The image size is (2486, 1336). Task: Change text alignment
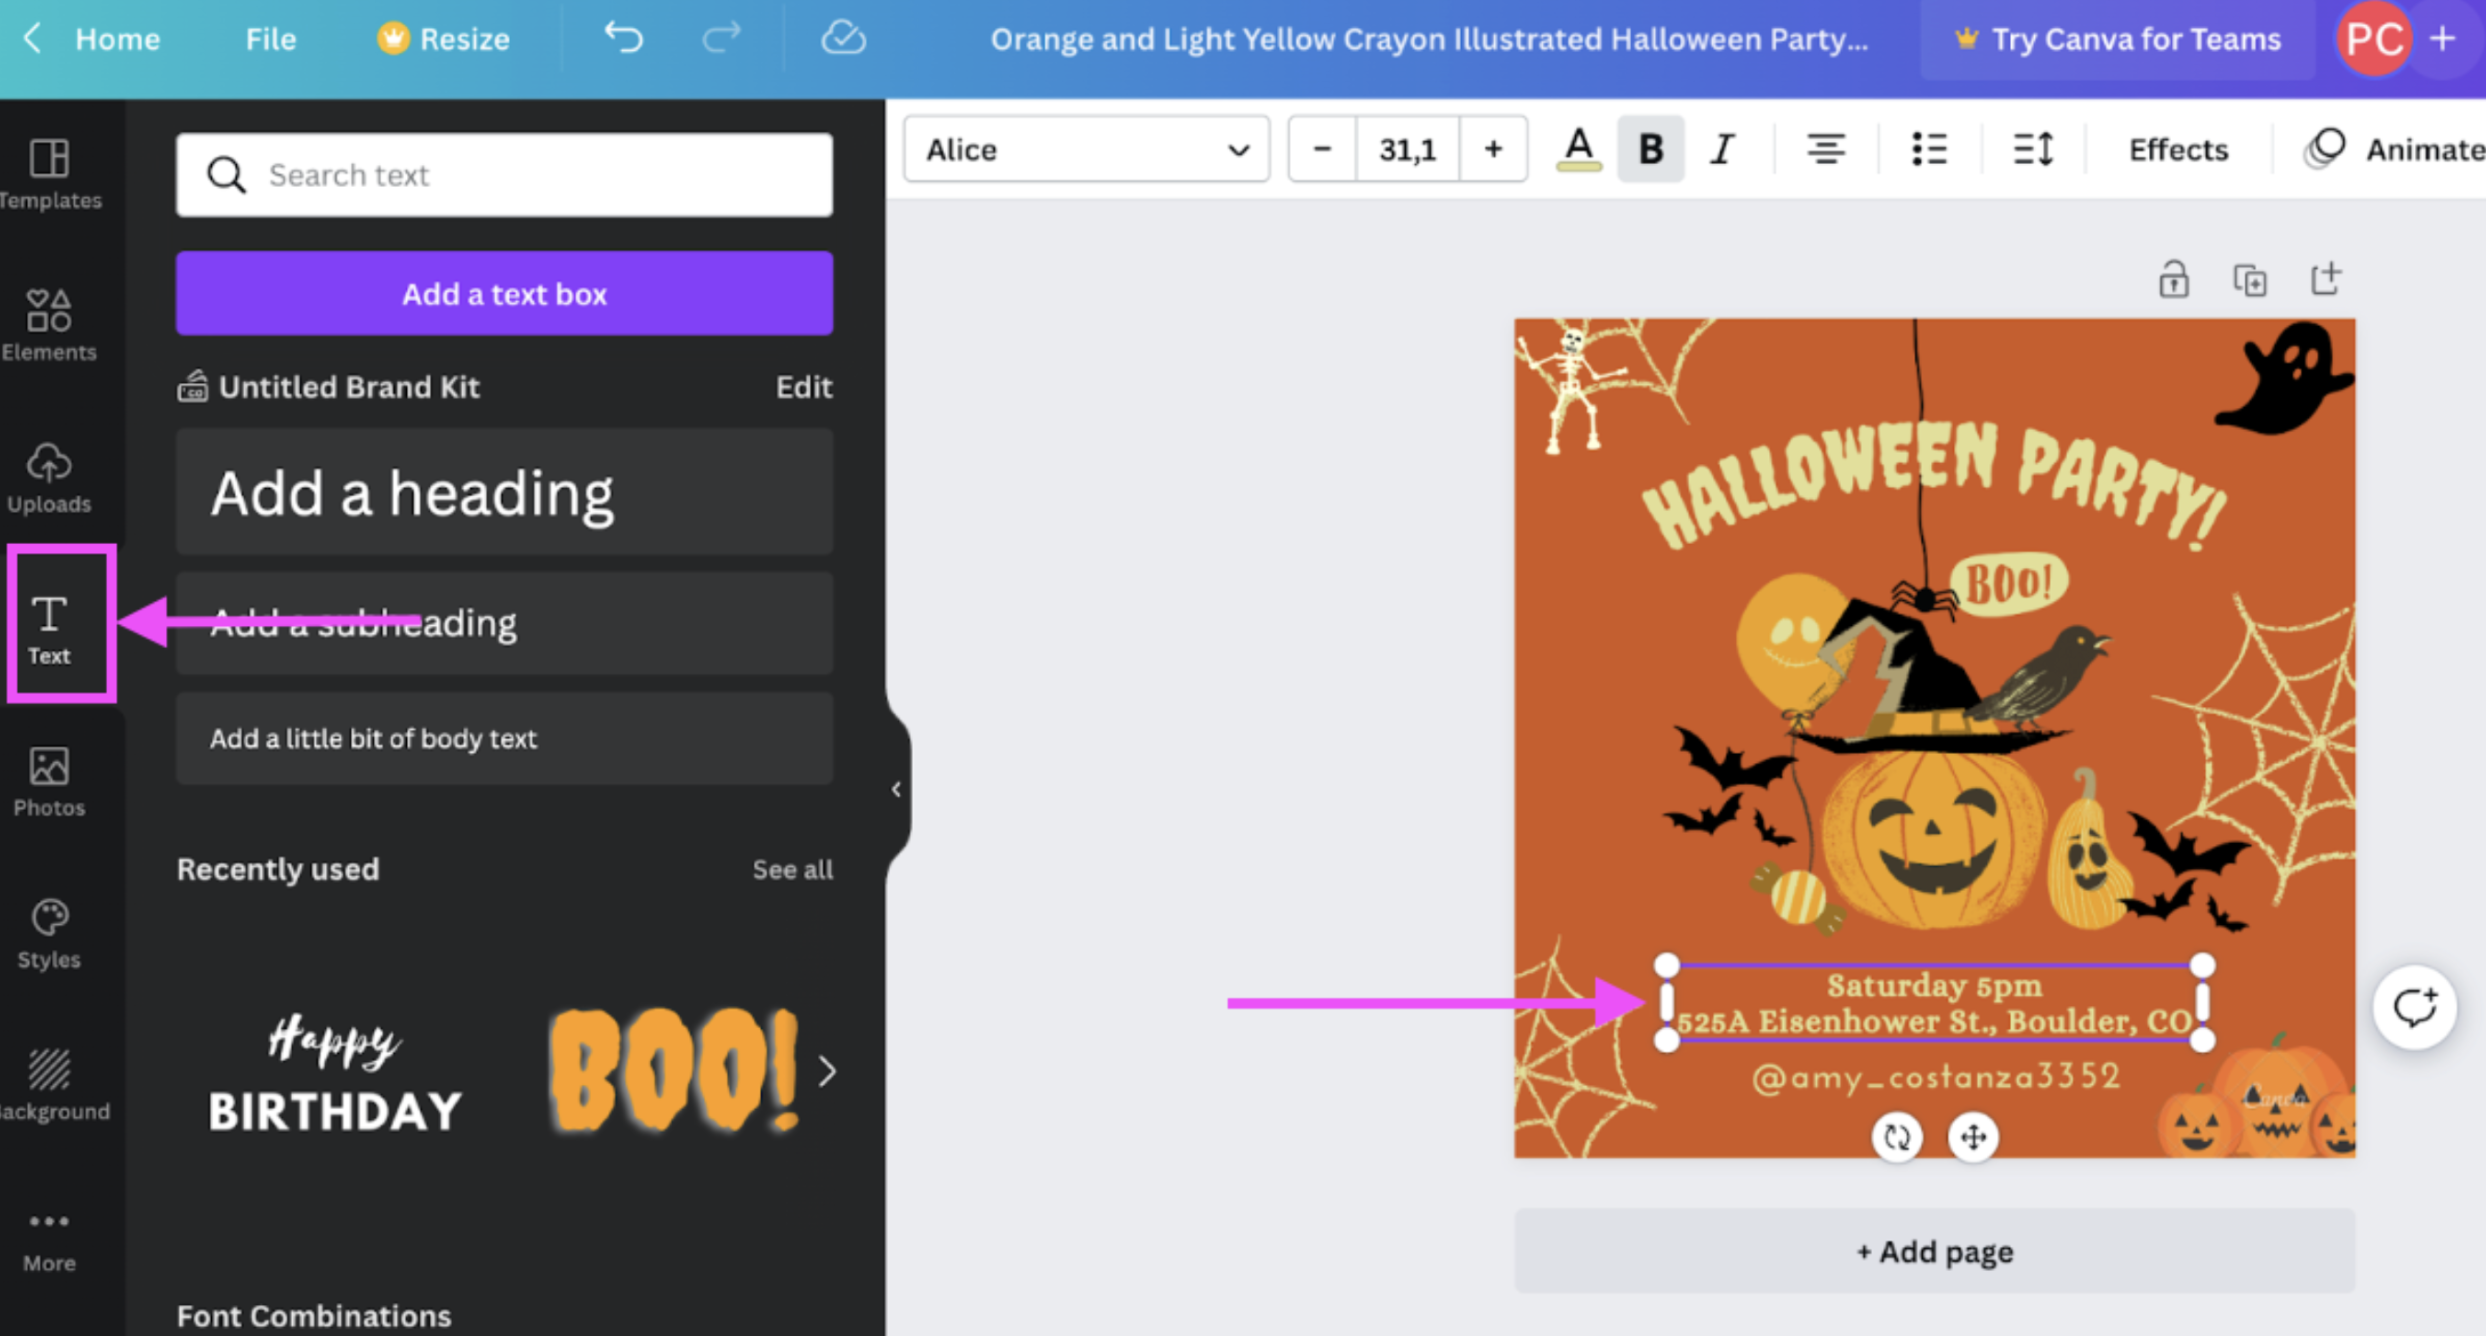point(1825,149)
